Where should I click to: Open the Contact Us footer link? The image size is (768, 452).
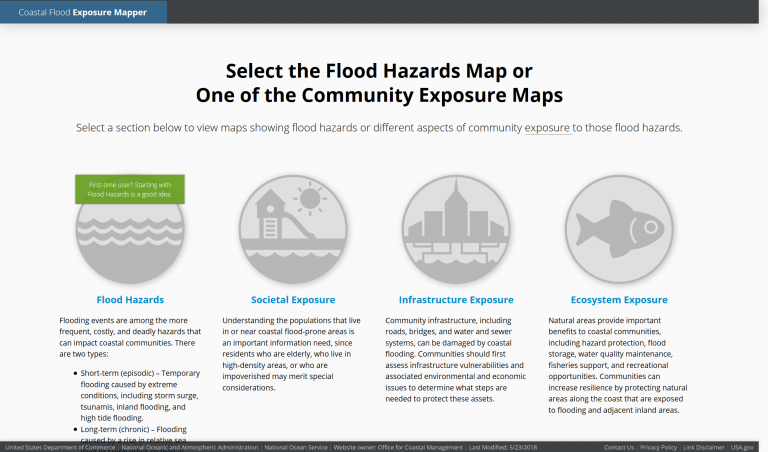pos(618,446)
